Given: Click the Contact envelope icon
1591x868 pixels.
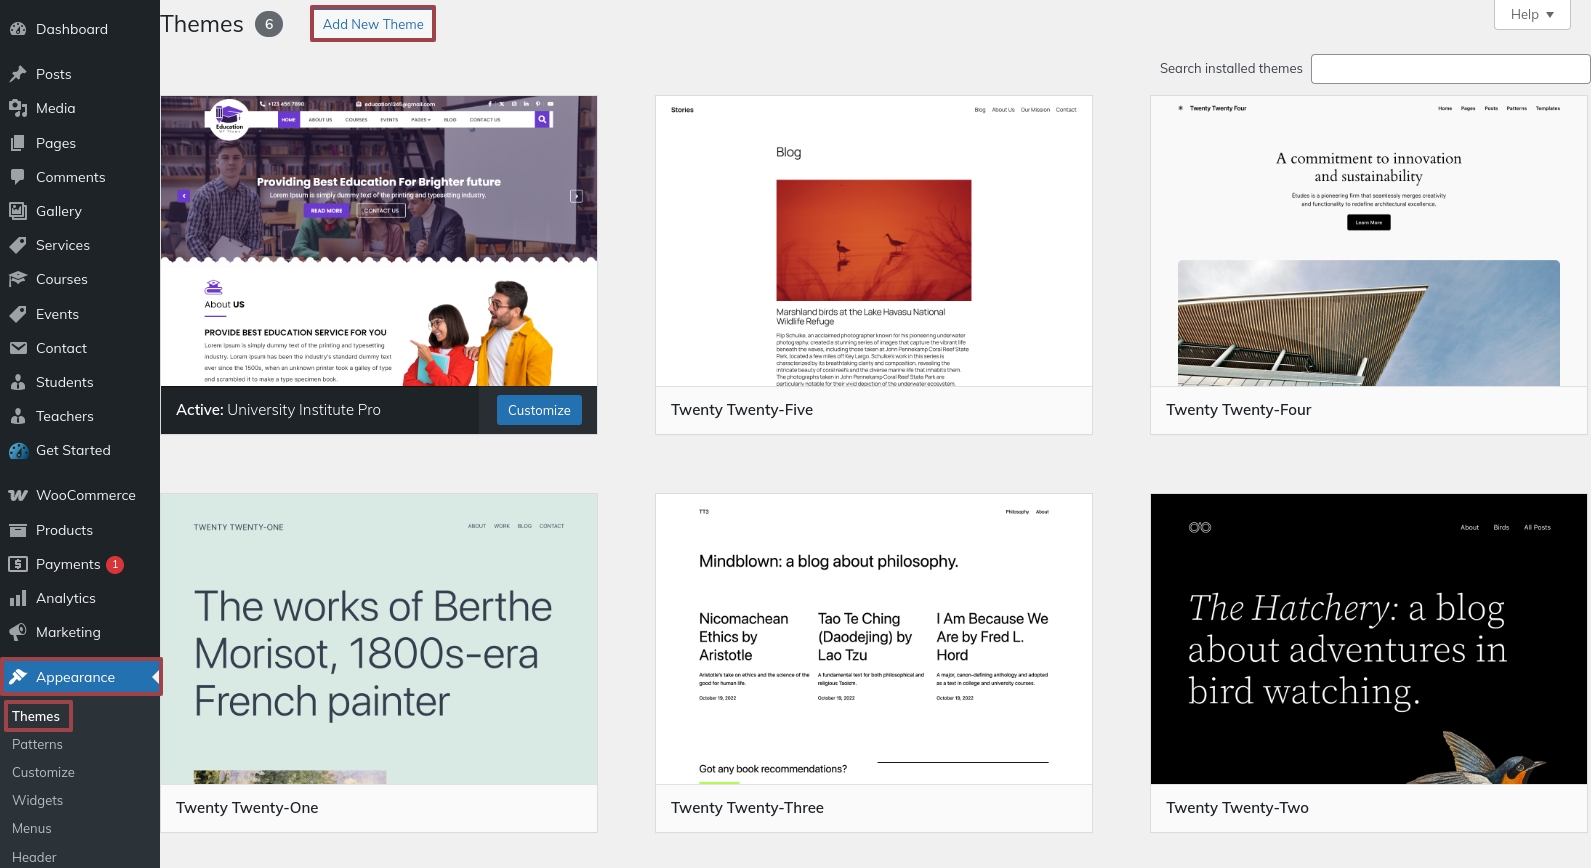Looking at the screenshot, I should pyautogui.click(x=18, y=348).
